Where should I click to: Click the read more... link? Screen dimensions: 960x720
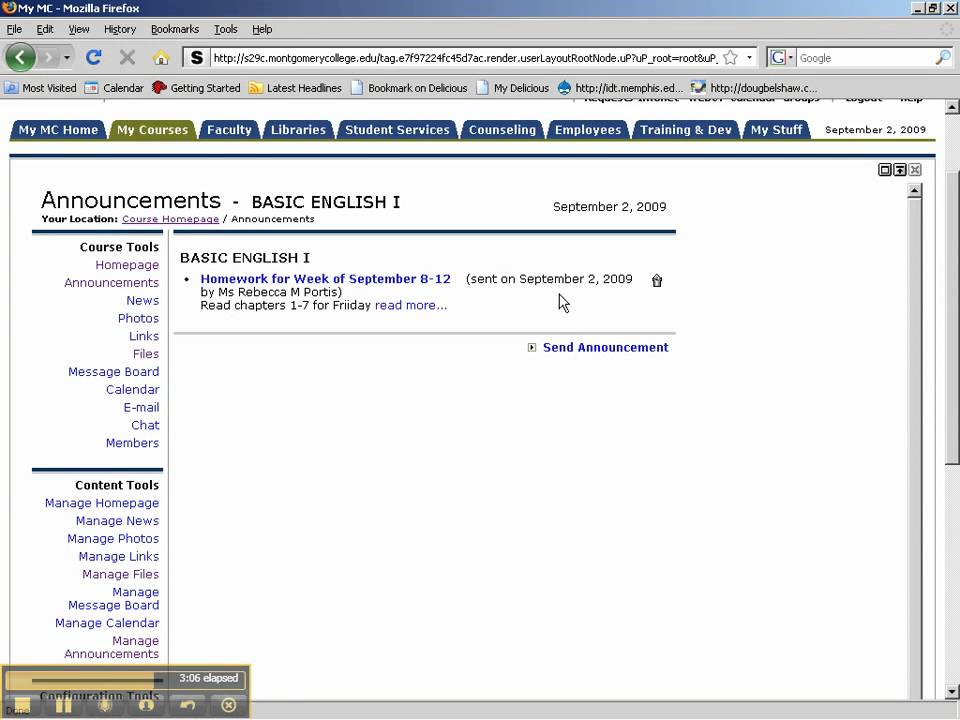pyautogui.click(x=411, y=305)
